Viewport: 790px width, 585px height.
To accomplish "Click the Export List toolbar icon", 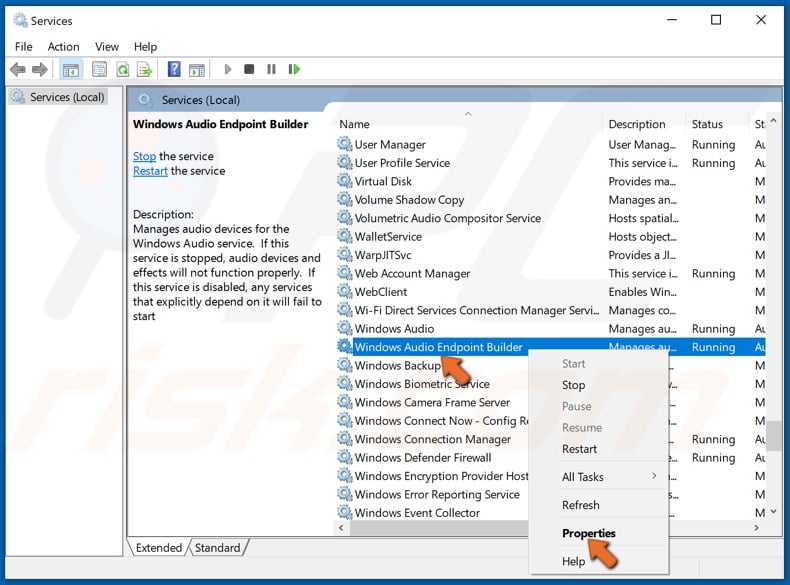I will (145, 69).
